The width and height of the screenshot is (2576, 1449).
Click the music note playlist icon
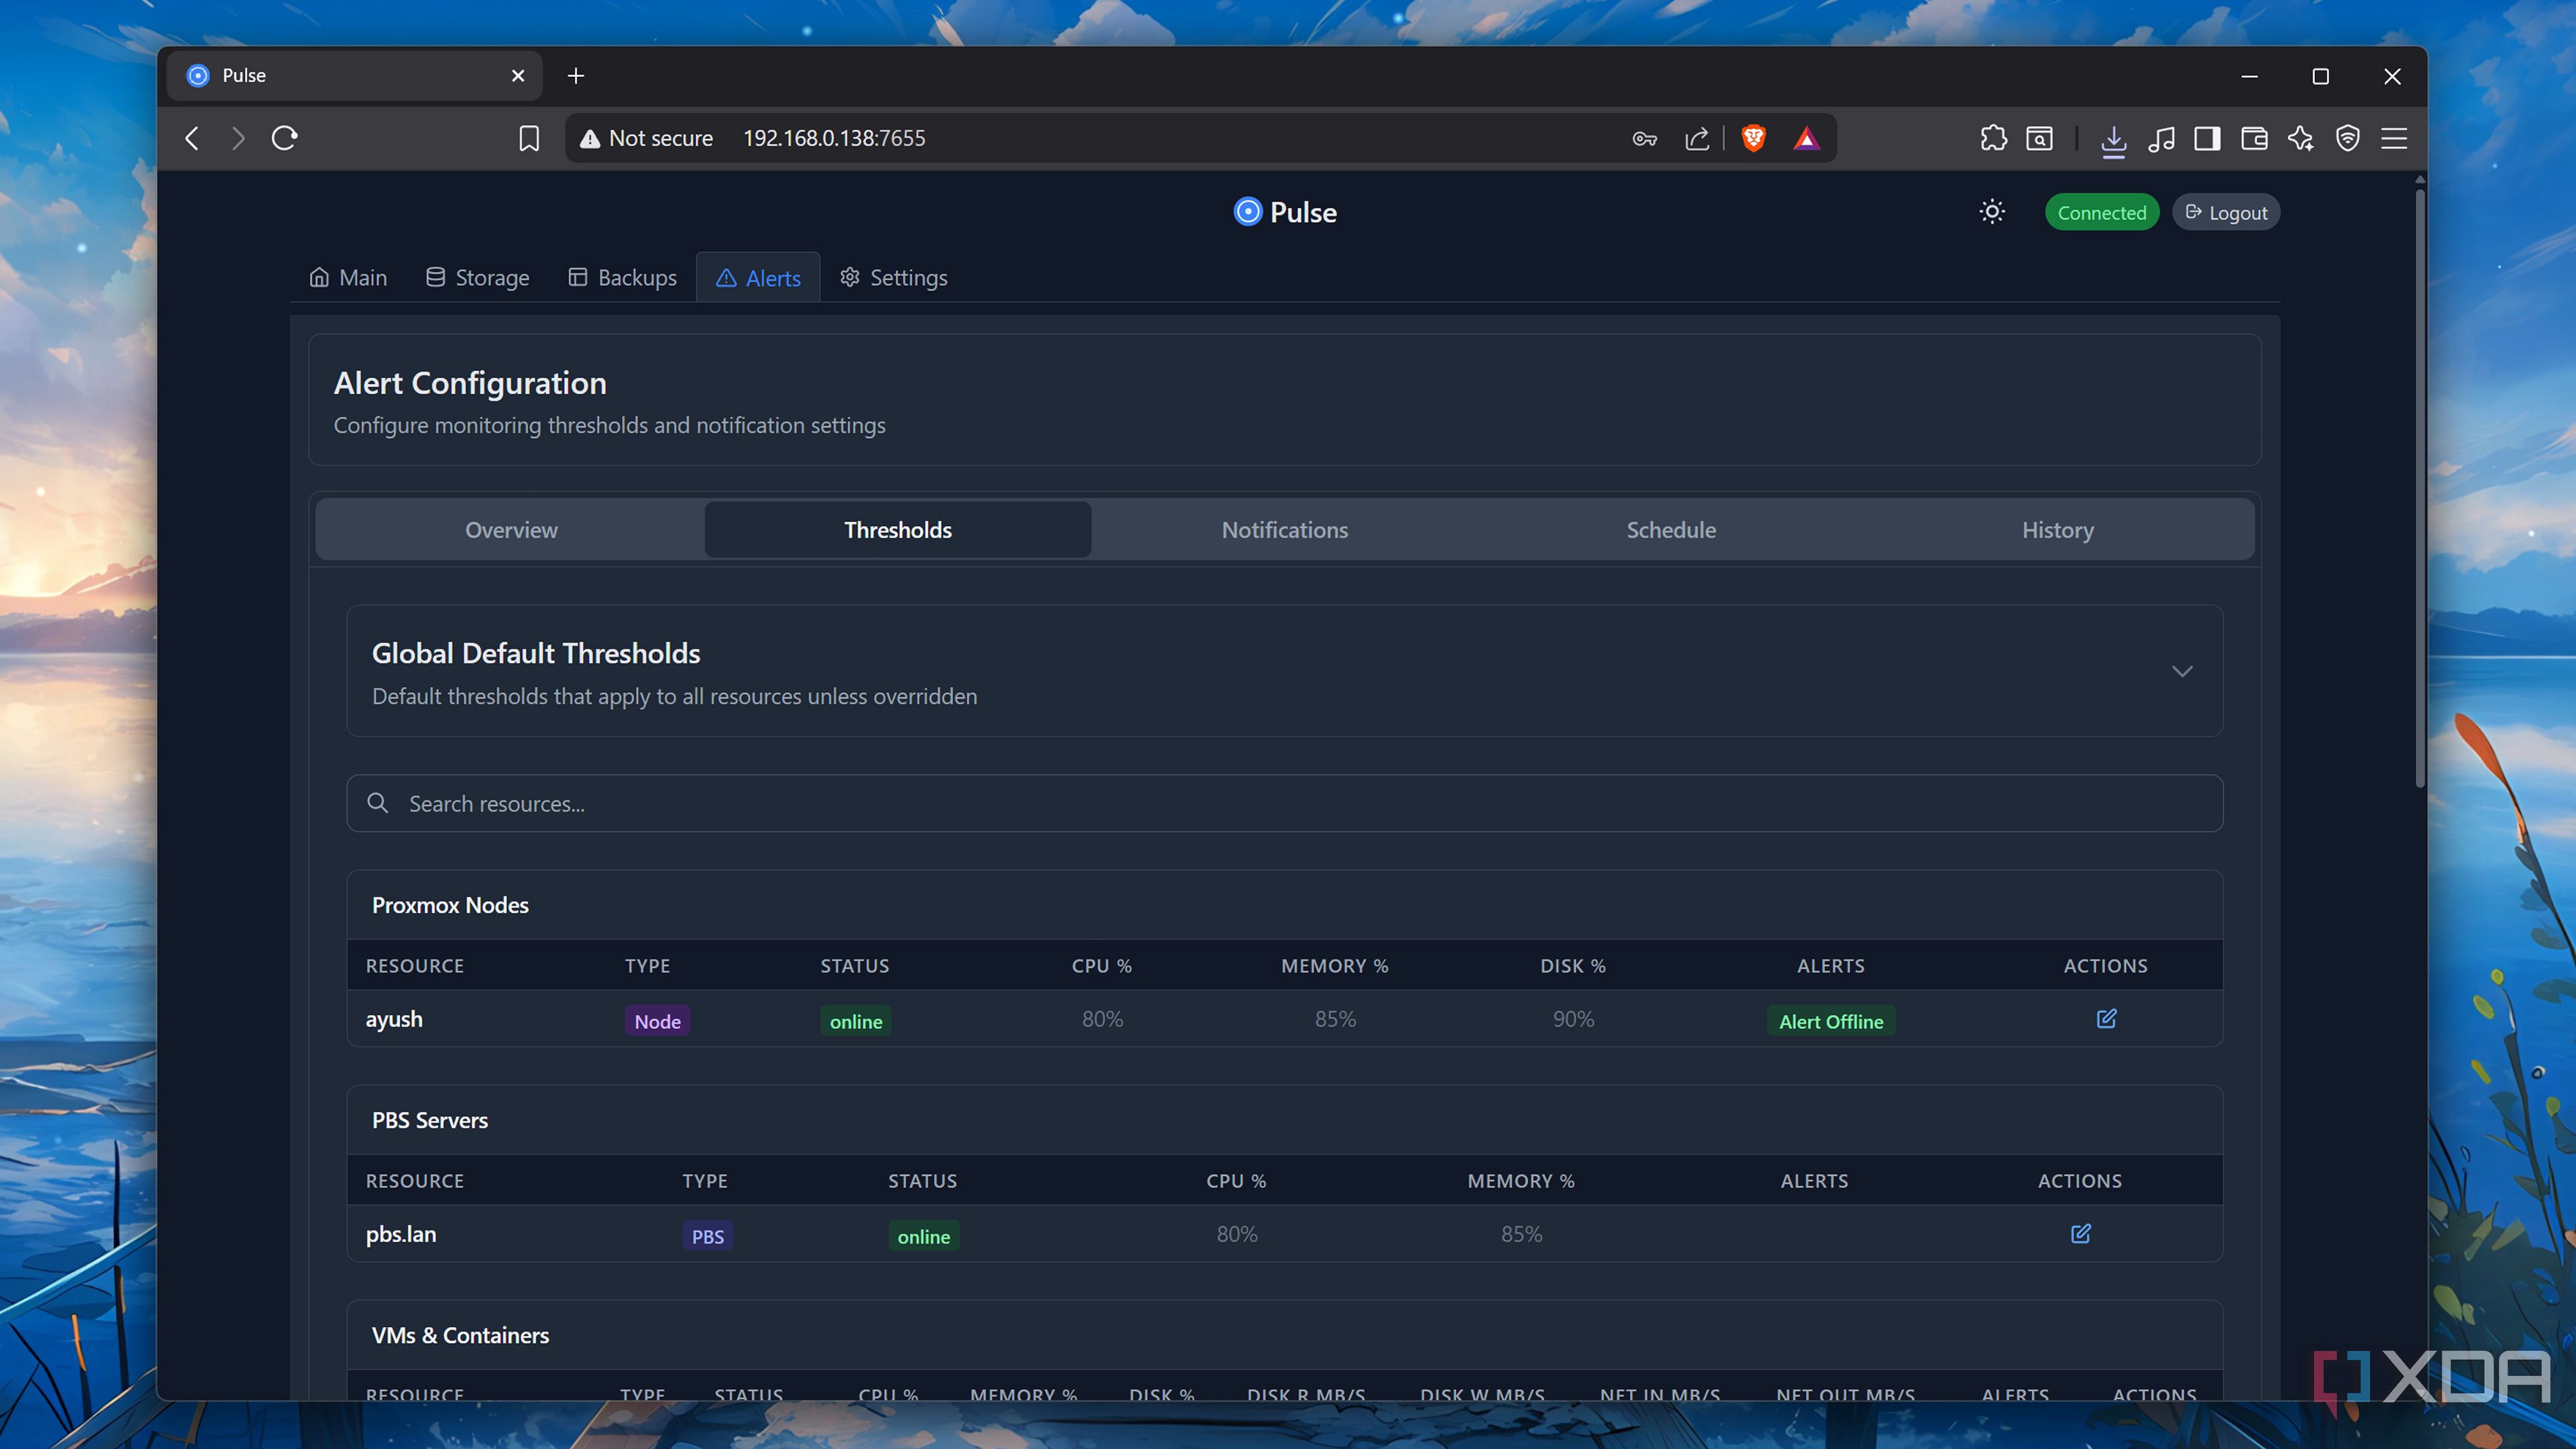click(2161, 138)
